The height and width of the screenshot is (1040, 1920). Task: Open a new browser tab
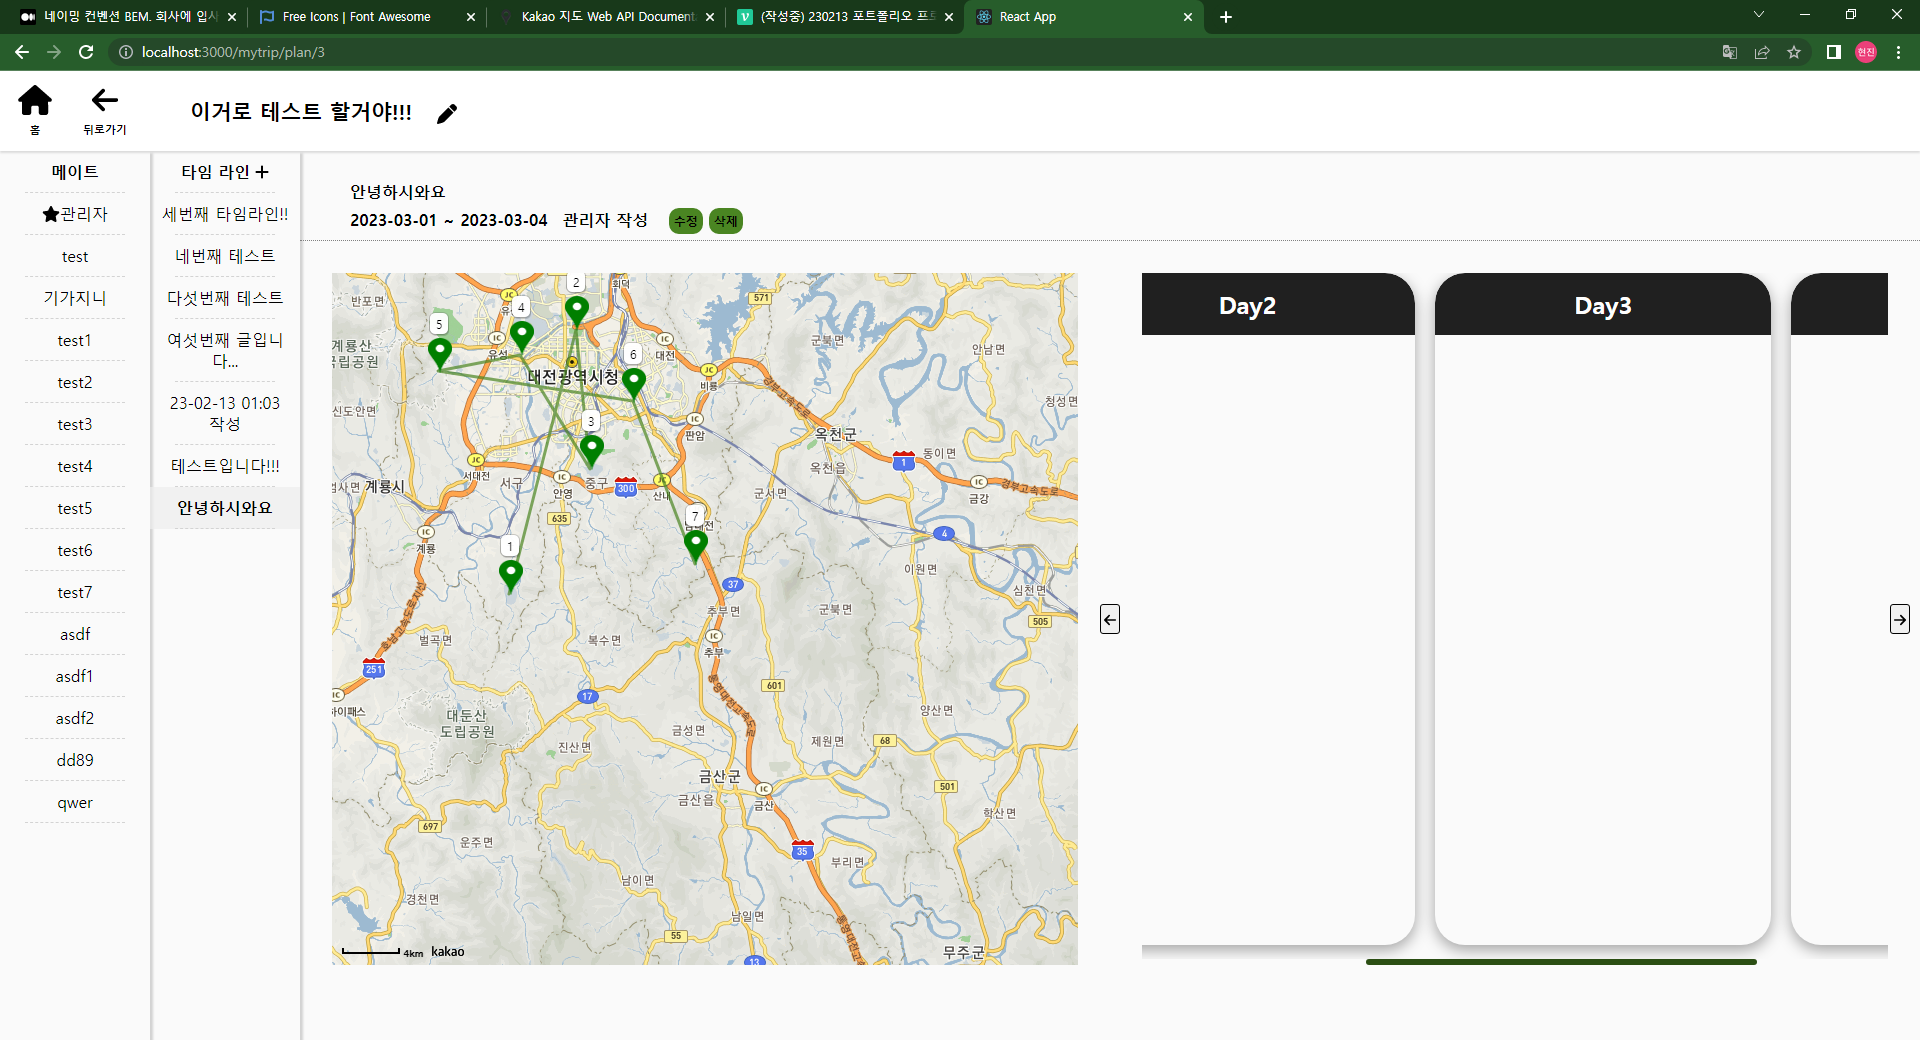[1226, 17]
